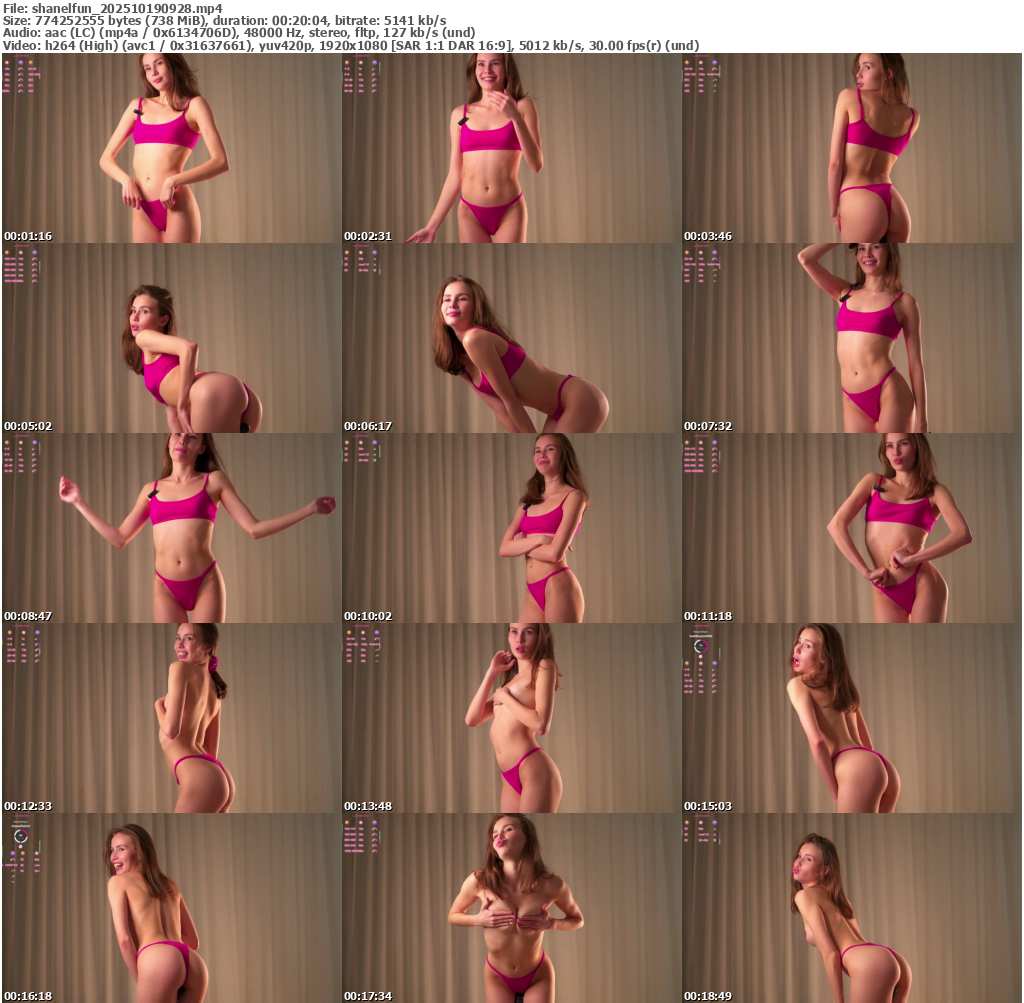Select the last frame at 00:18:49
The height and width of the screenshot is (1003, 1024).
pyautogui.click(x=851, y=908)
